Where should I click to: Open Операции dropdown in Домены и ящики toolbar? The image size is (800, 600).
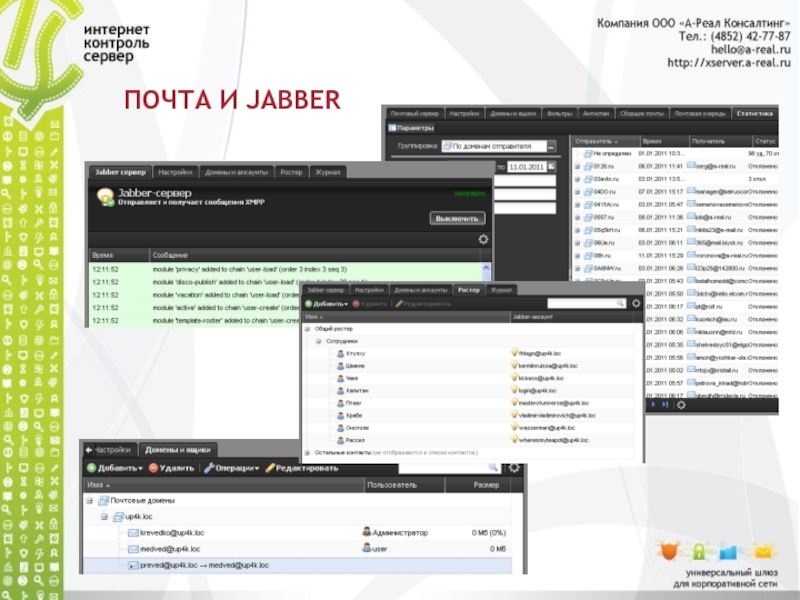tap(232, 468)
